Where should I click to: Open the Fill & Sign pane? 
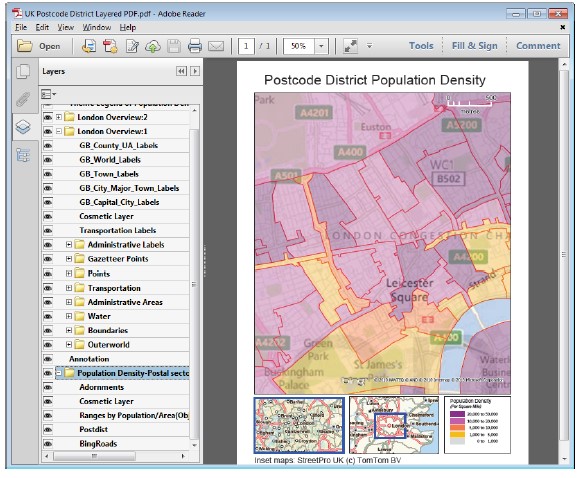click(474, 46)
